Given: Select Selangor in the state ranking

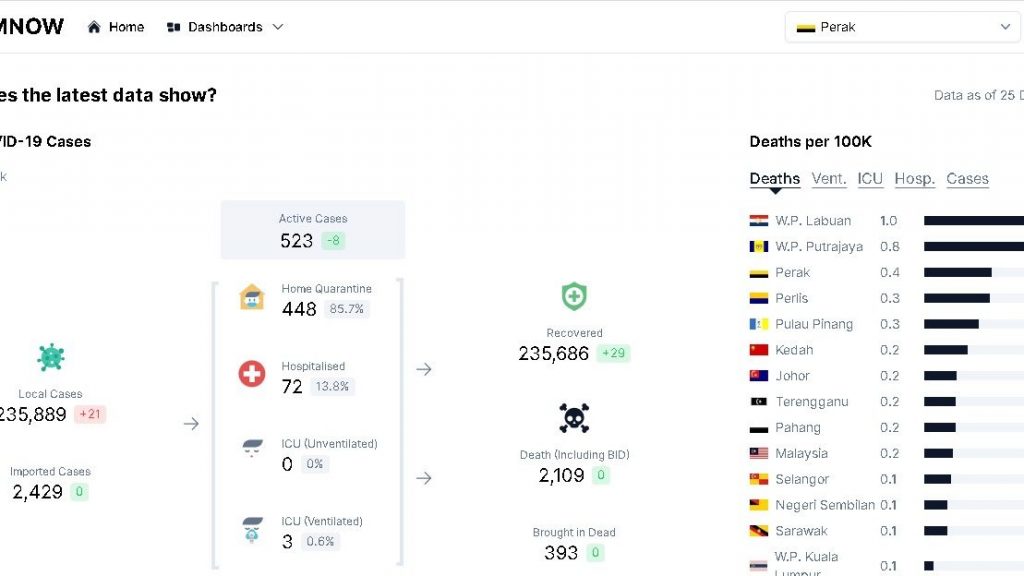Looking at the screenshot, I should click(802, 479).
